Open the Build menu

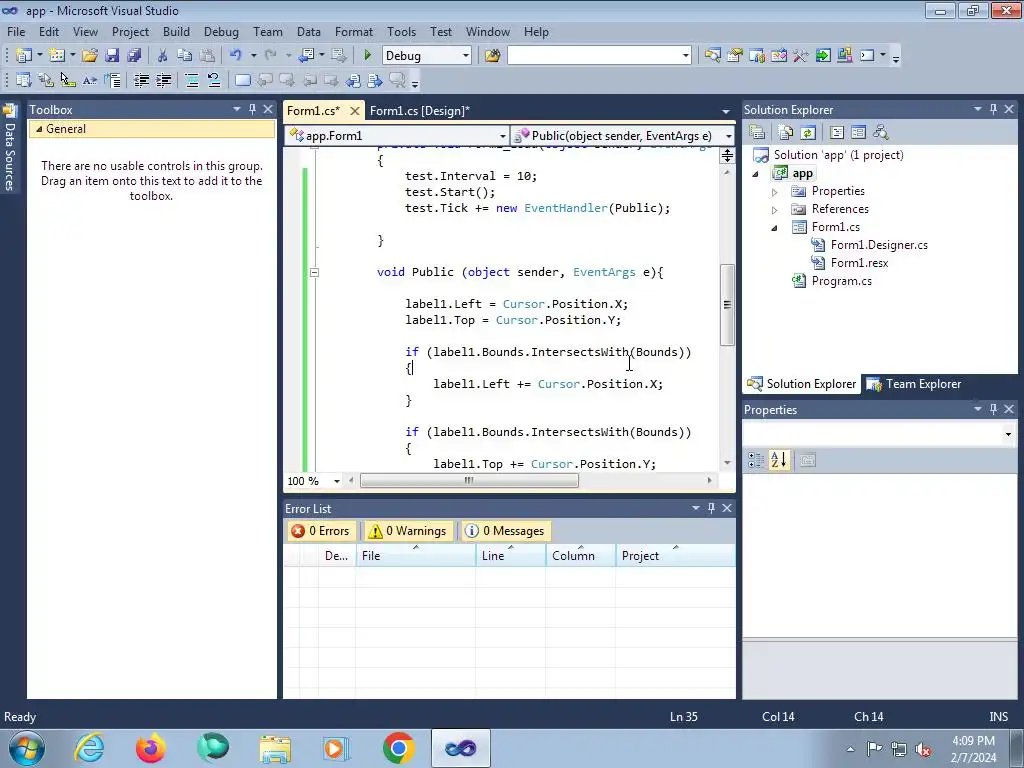click(x=176, y=31)
